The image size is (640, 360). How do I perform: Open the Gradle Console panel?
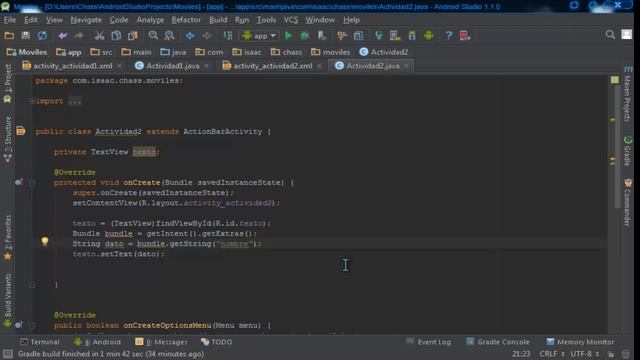tap(498, 342)
